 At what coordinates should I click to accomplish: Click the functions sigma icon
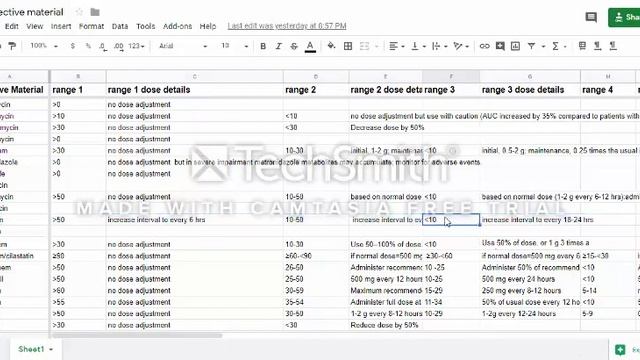555,46
